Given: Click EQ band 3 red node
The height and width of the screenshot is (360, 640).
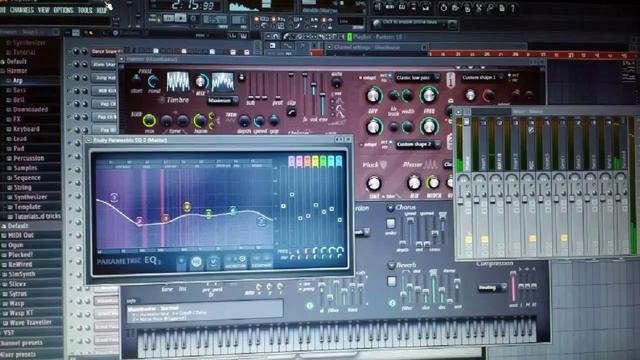Looking at the screenshot, I should [x=166, y=218].
